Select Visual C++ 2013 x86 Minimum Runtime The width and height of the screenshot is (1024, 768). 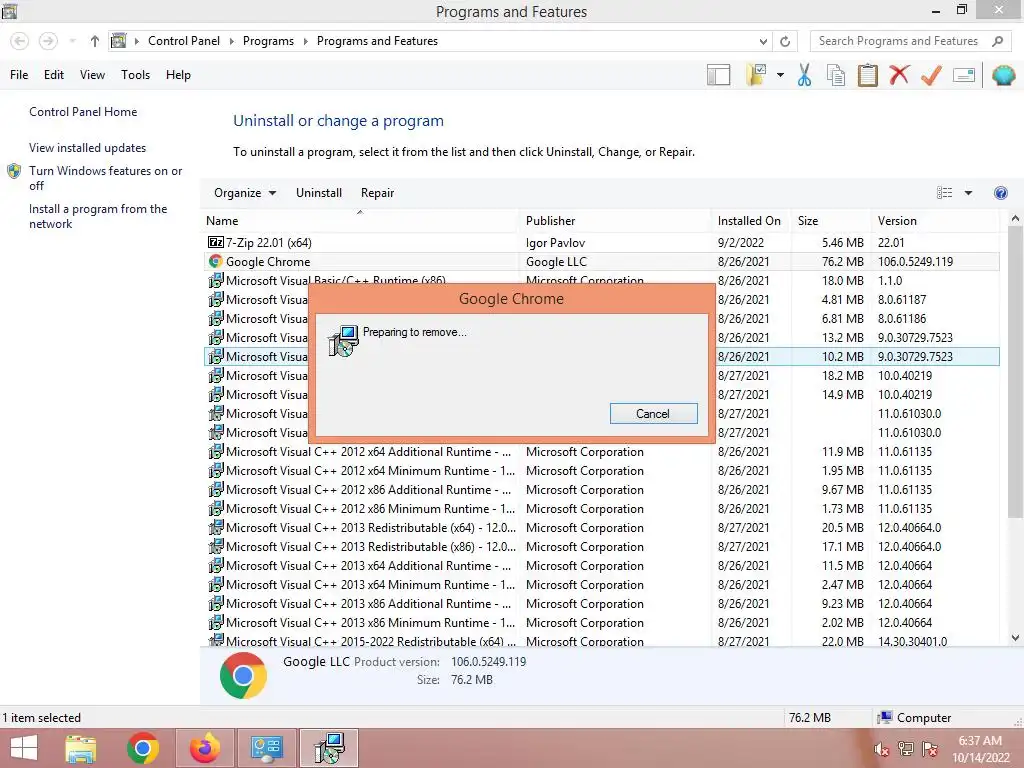coord(601,623)
